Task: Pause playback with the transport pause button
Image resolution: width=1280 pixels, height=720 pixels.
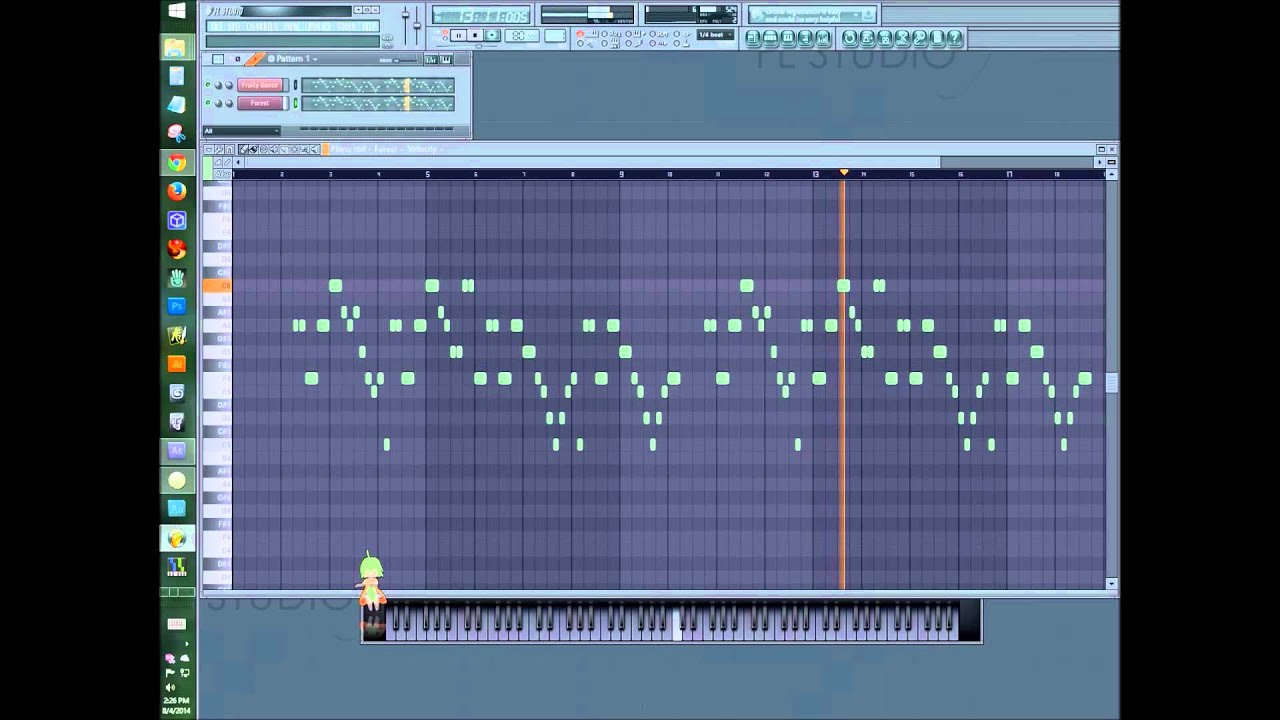Action: 459,36
